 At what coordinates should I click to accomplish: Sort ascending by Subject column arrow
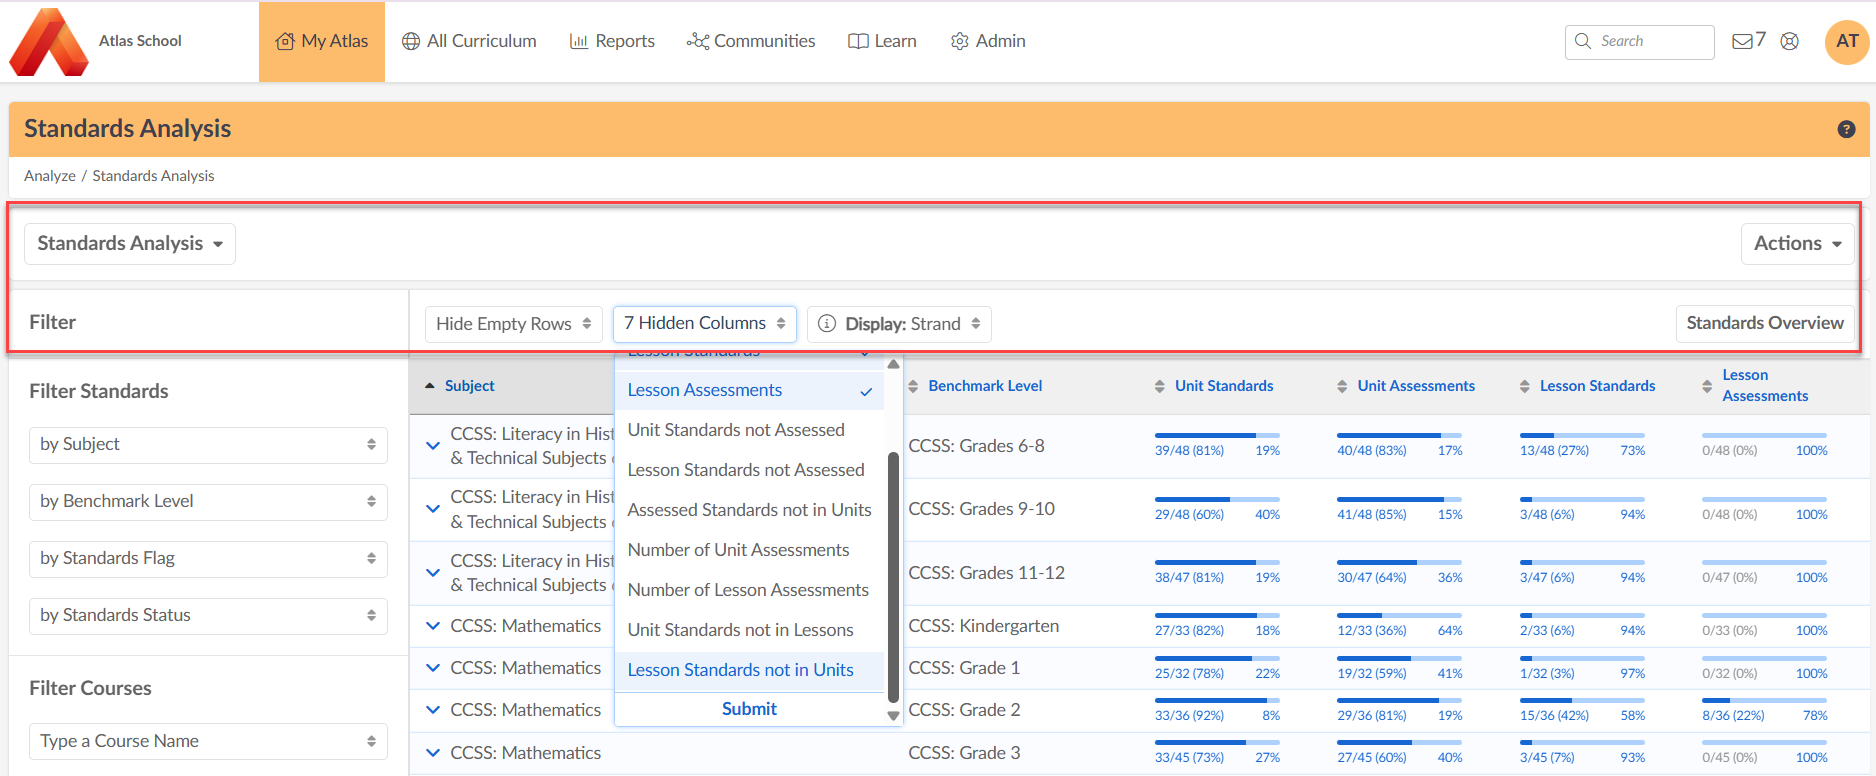point(430,386)
